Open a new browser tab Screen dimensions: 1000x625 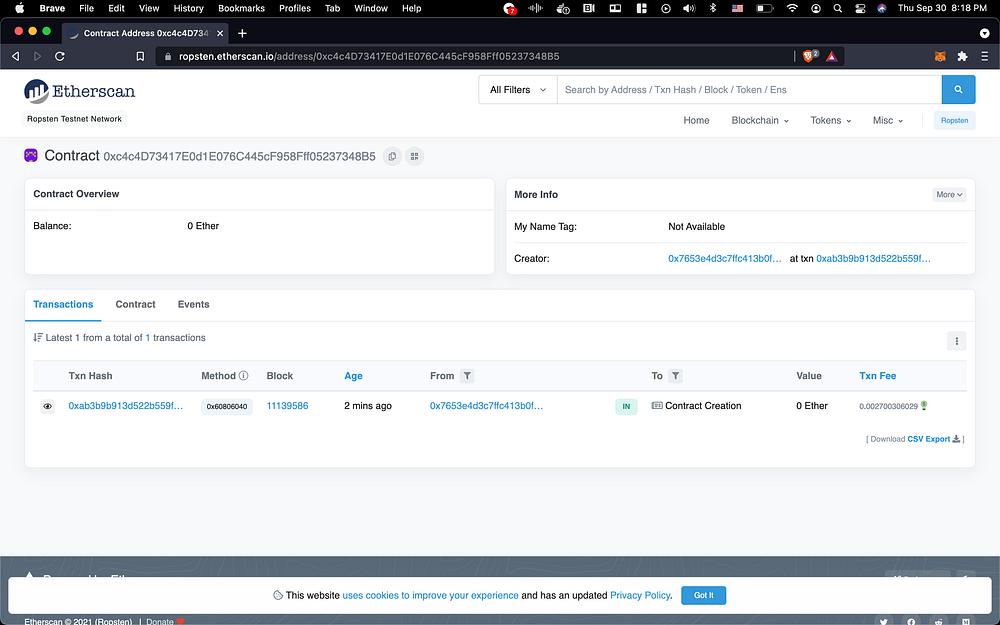(242, 33)
